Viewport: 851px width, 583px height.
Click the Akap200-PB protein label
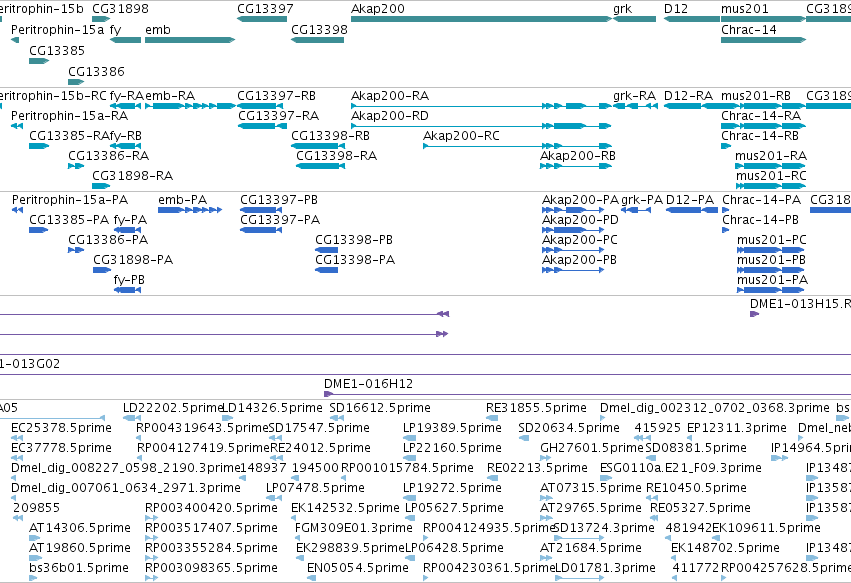tap(579, 261)
